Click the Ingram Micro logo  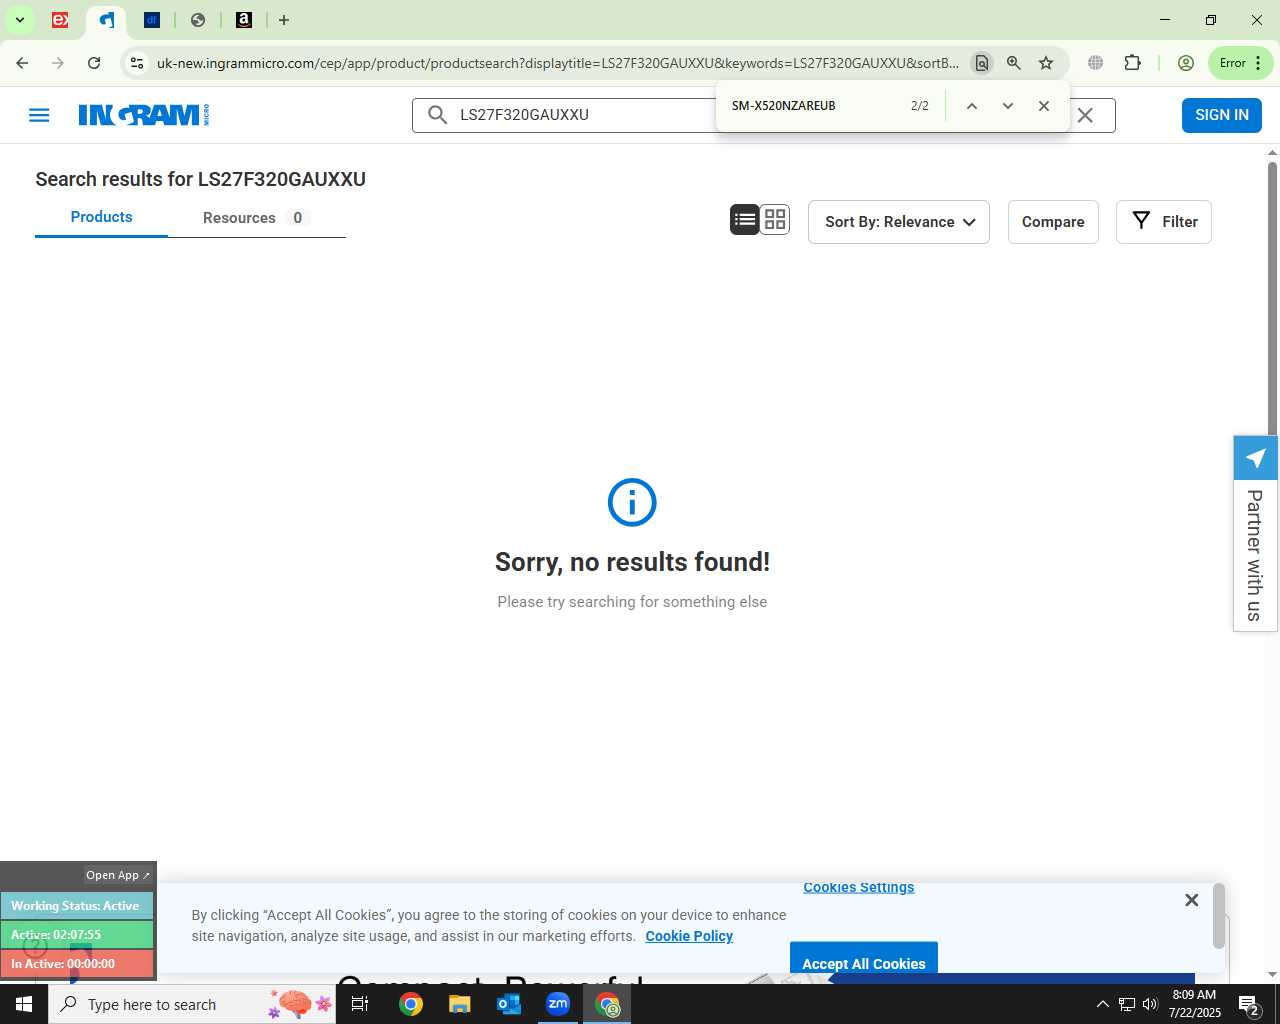click(144, 115)
